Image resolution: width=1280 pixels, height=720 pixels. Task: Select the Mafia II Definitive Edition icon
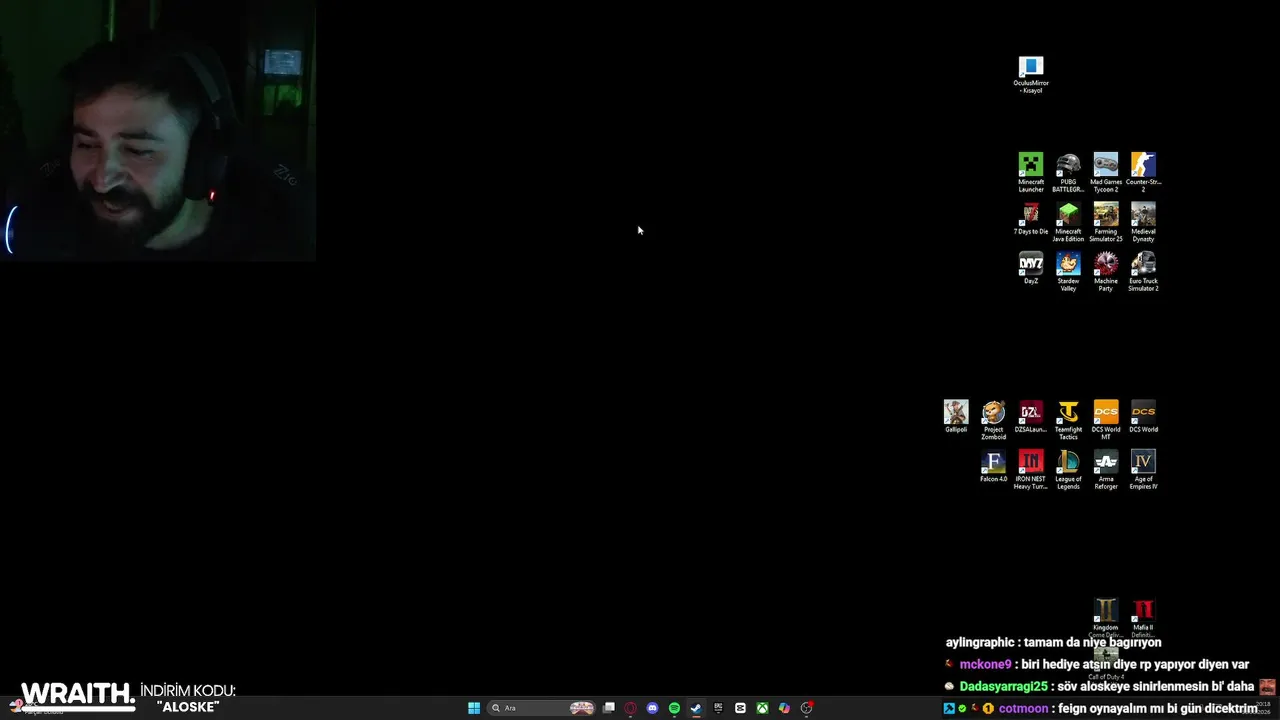click(x=1143, y=618)
